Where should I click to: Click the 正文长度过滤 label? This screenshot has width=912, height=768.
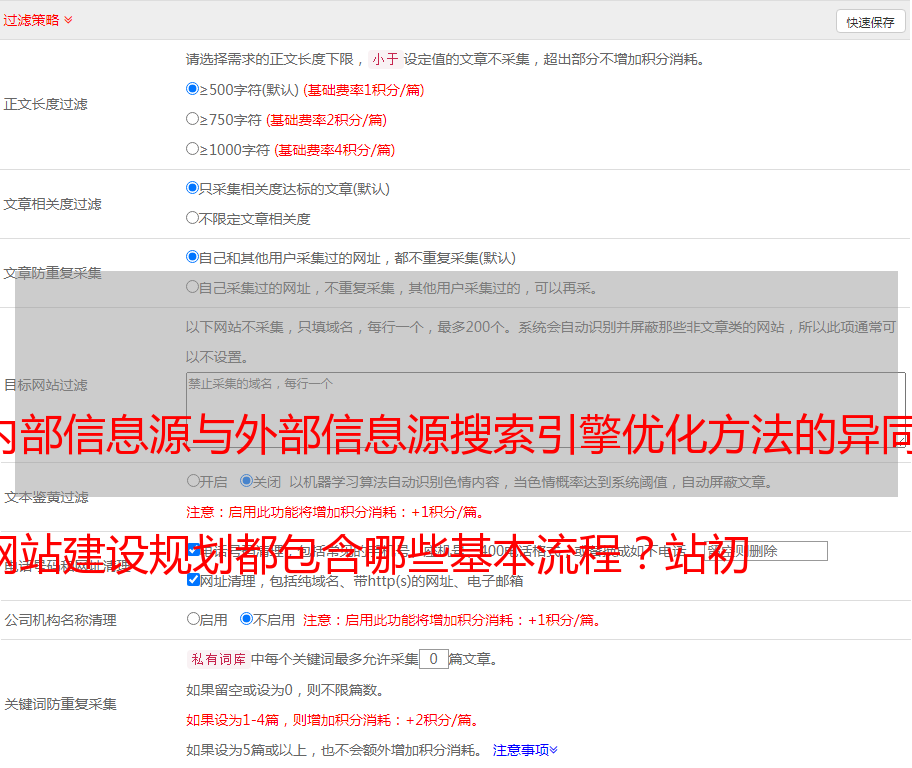pos(45,104)
